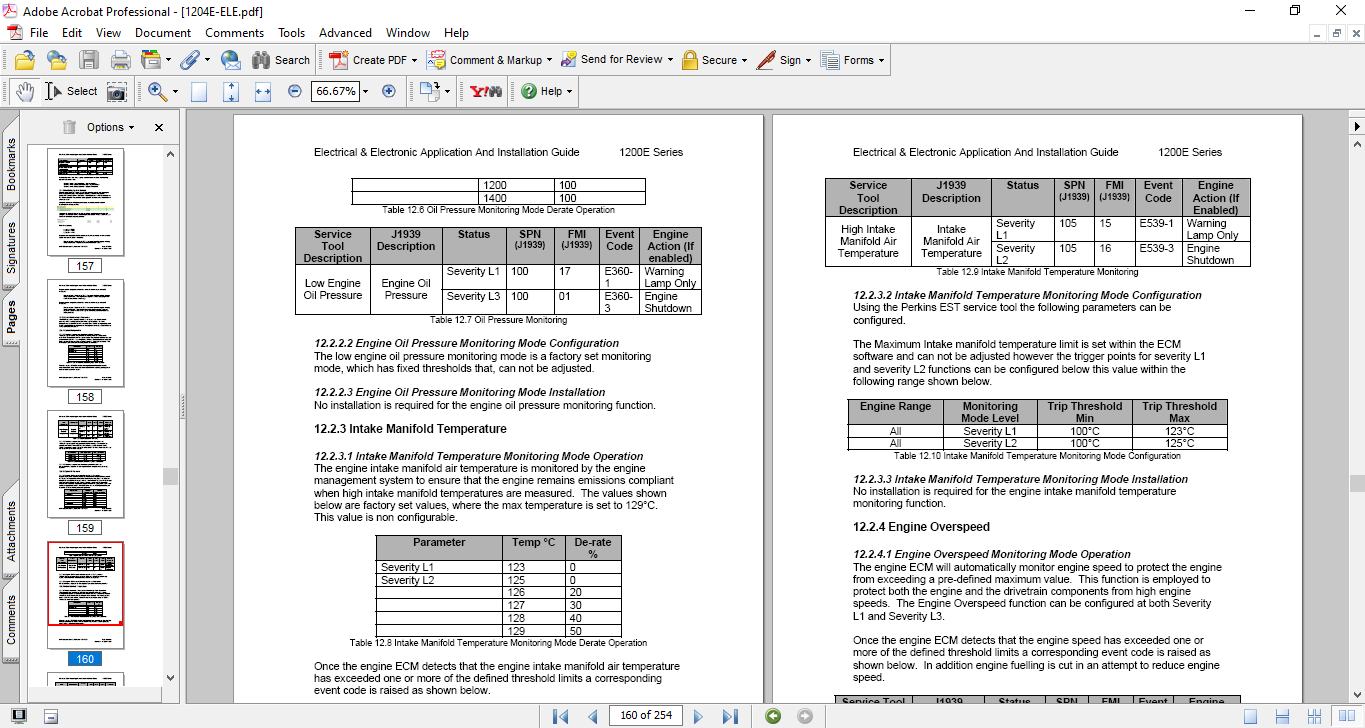
Task: Click the Create PDF button
Action: coord(370,60)
